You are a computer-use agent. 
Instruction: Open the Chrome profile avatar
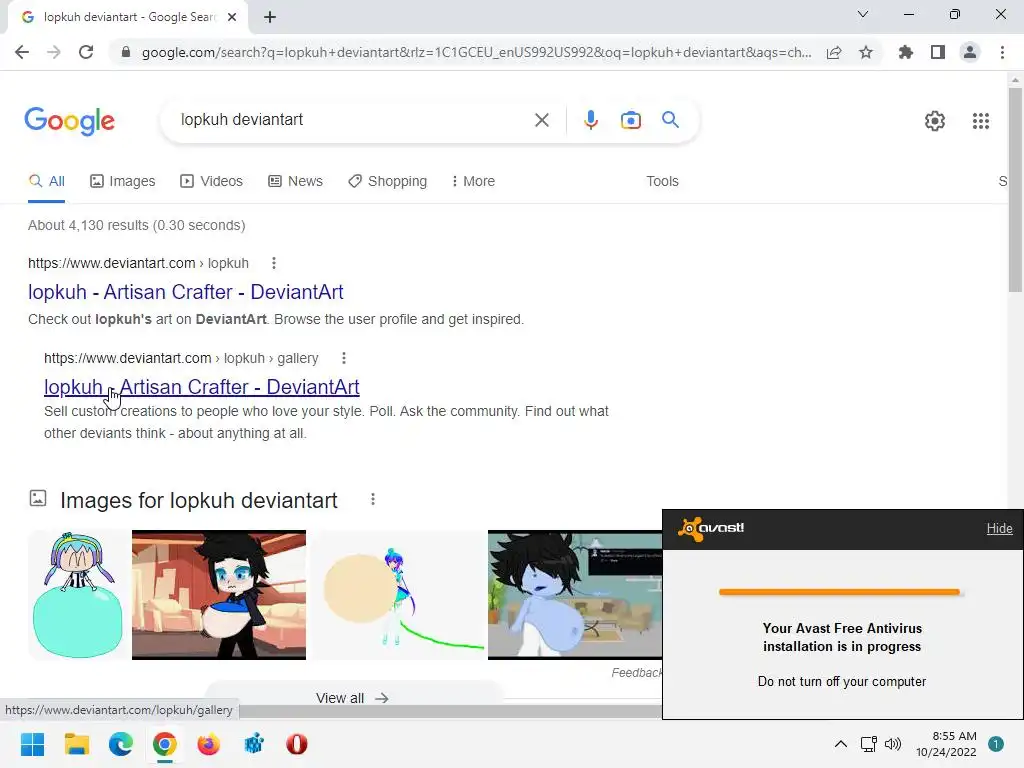pos(970,52)
